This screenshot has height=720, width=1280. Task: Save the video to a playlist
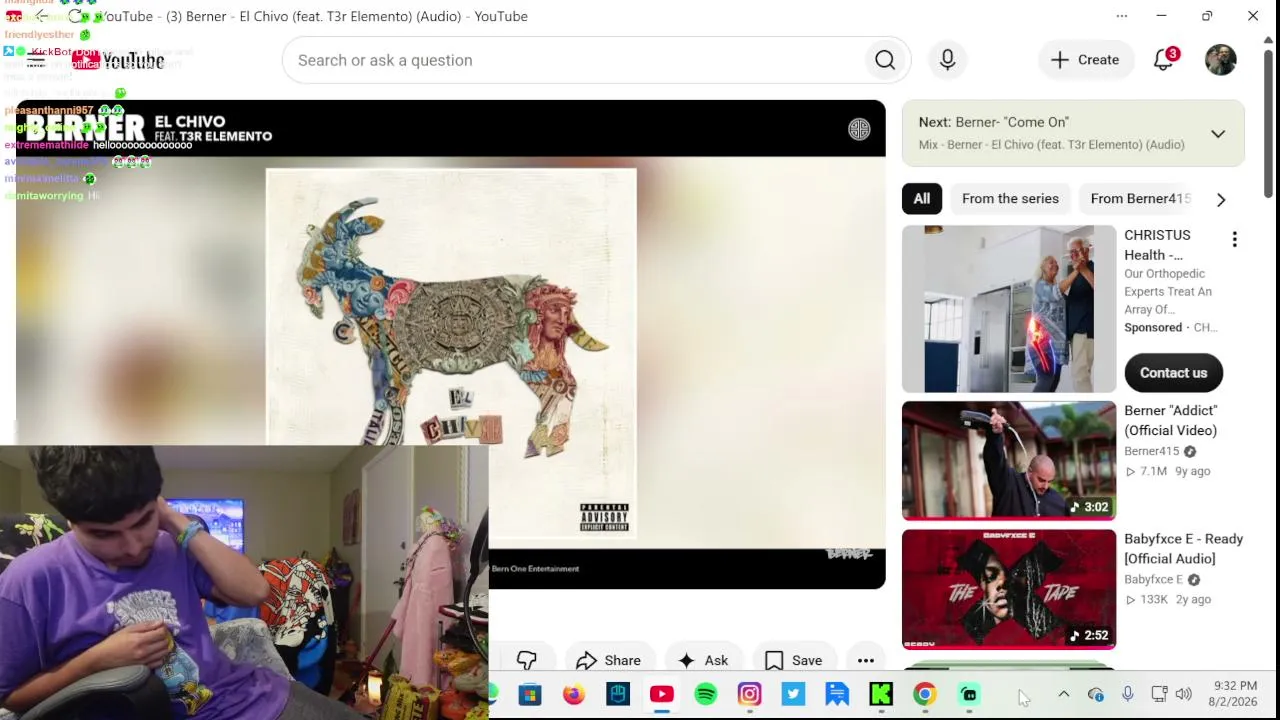(794, 660)
